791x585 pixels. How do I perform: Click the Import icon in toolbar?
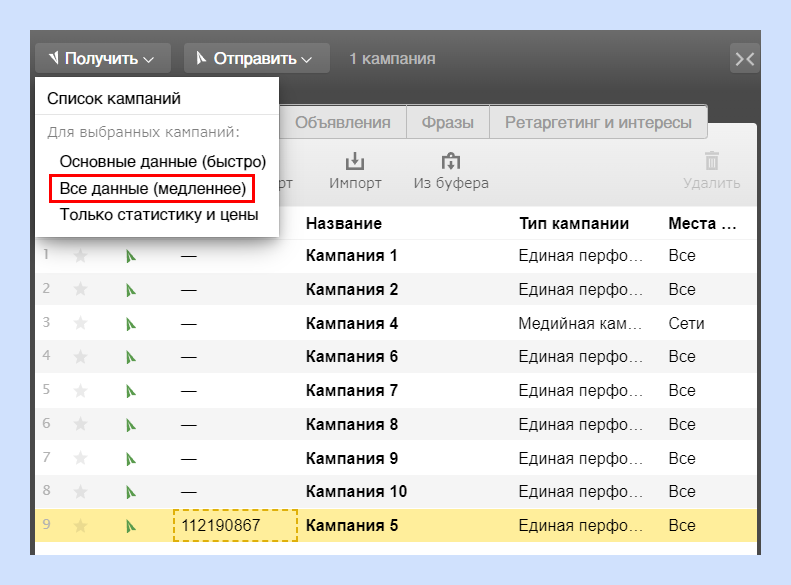pos(355,161)
